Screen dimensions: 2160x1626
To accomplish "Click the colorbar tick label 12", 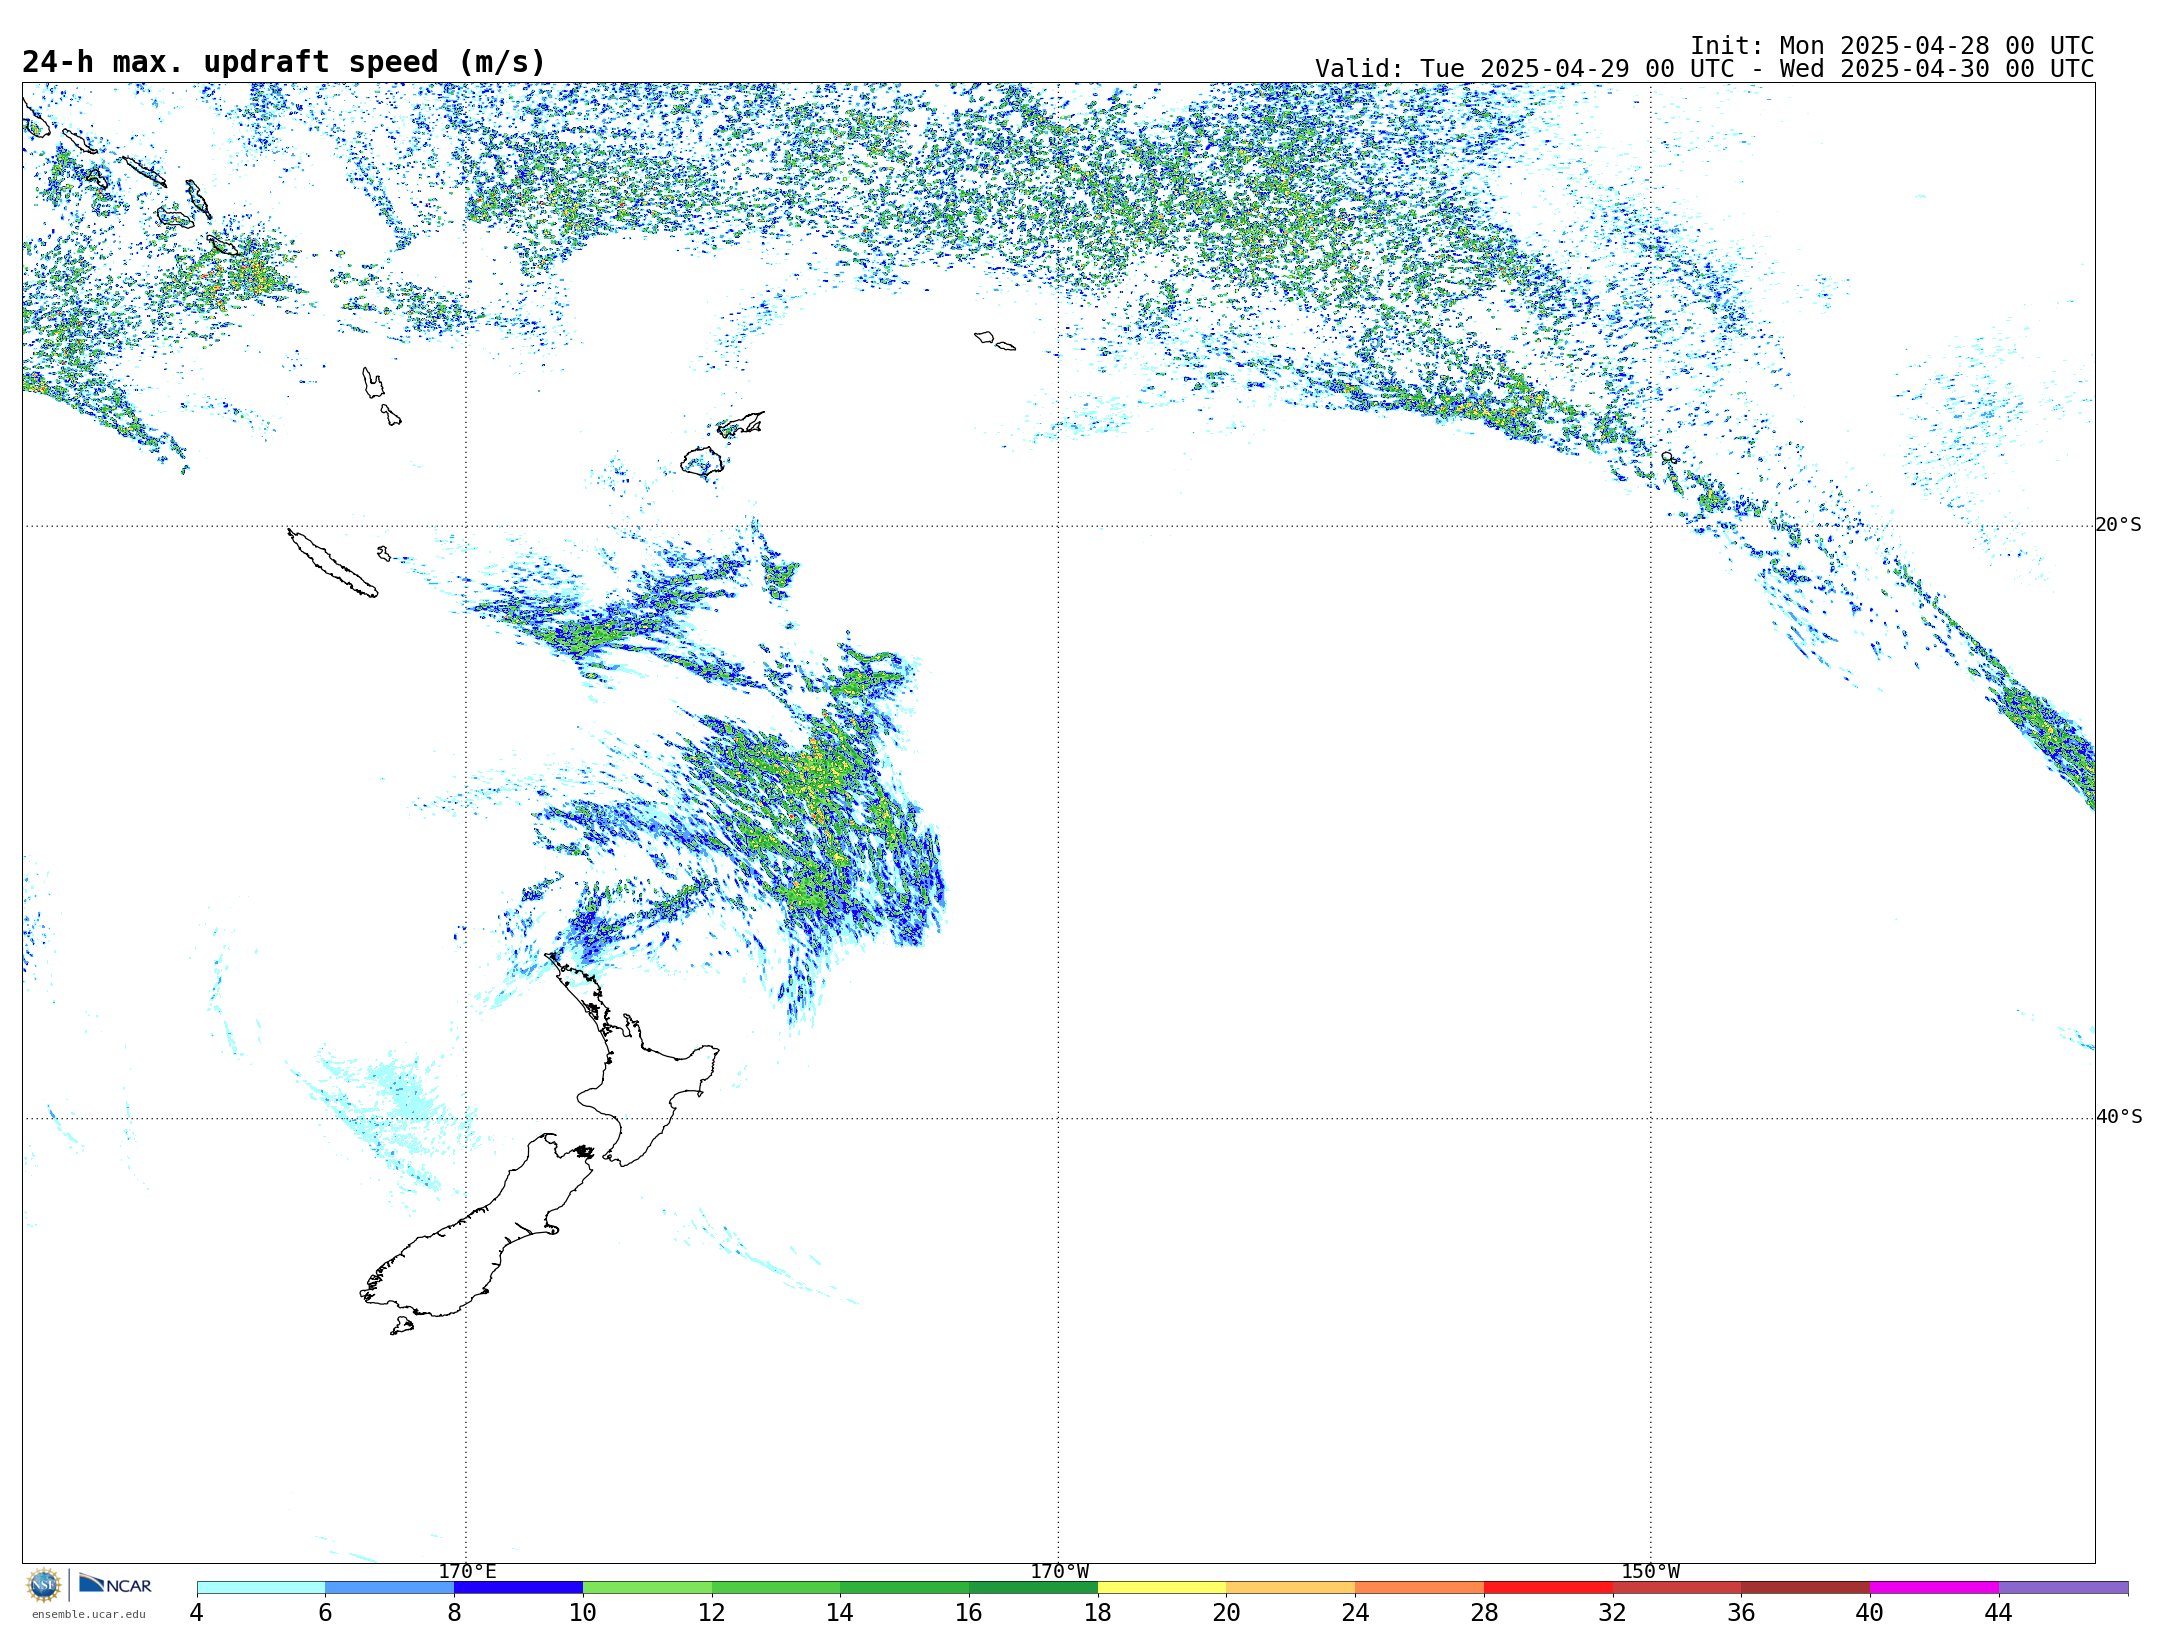I will pos(712,1612).
